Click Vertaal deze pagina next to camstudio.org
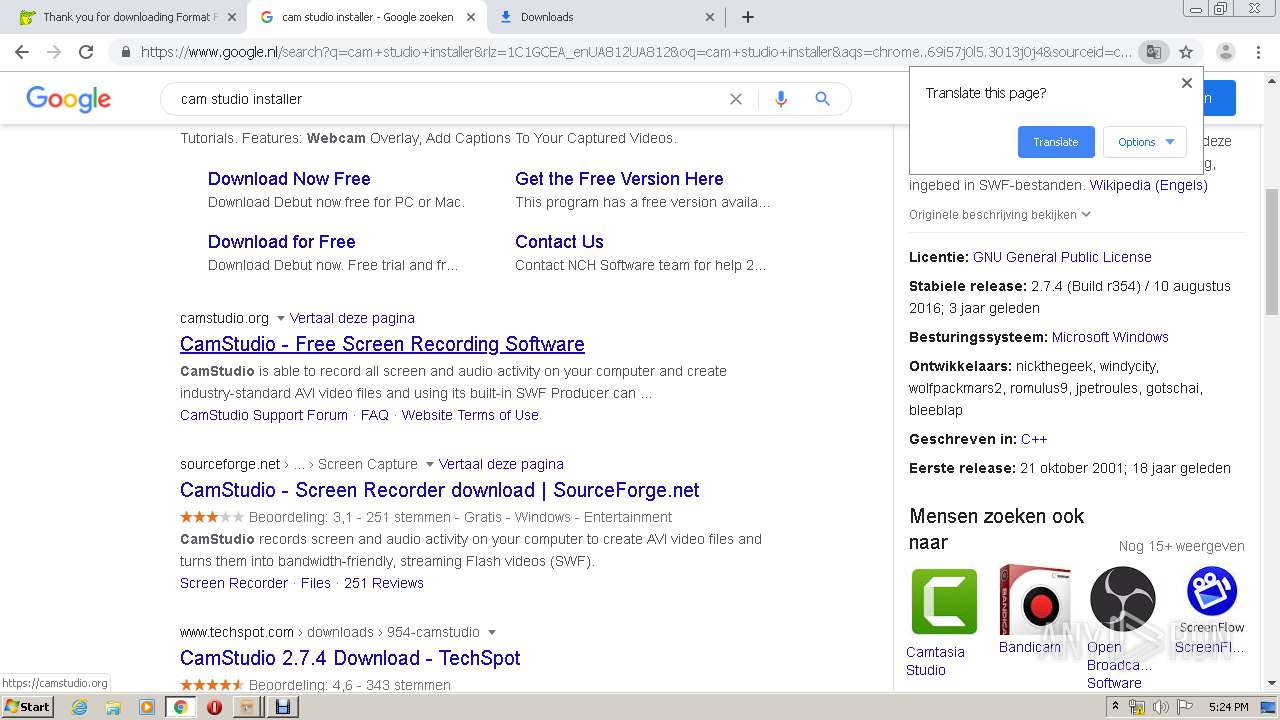 coord(352,318)
